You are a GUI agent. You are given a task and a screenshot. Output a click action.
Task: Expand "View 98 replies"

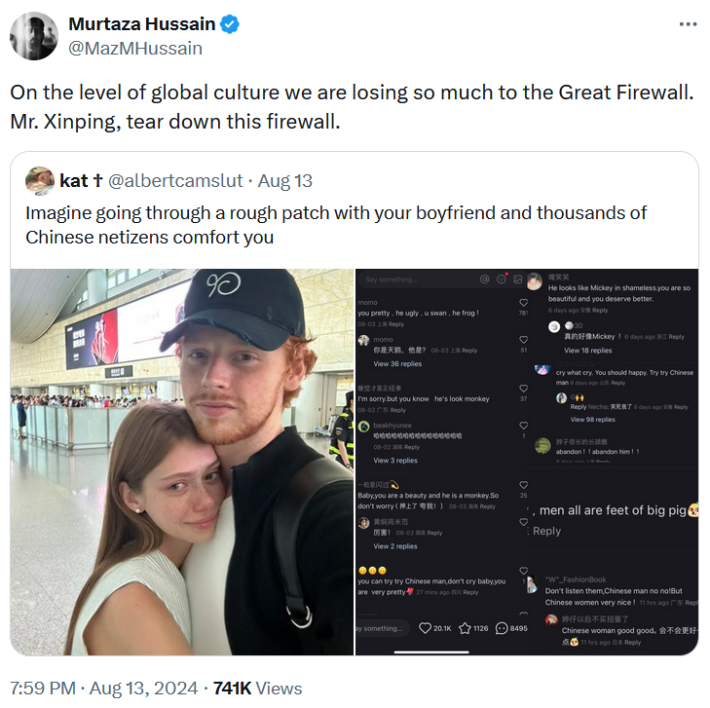[591, 420]
